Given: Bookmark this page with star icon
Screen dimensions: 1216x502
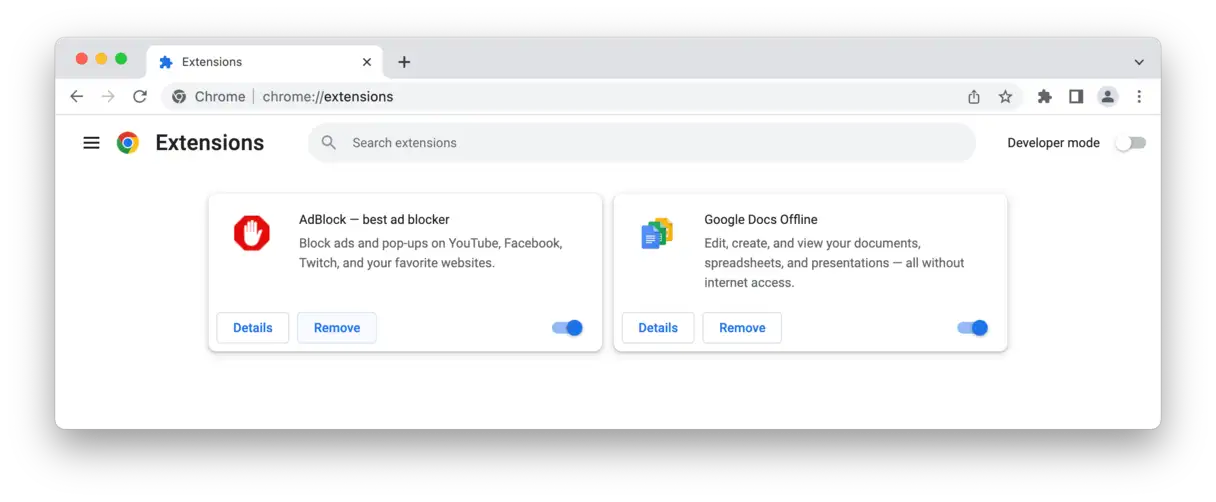Looking at the screenshot, I should (x=1005, y=97).
